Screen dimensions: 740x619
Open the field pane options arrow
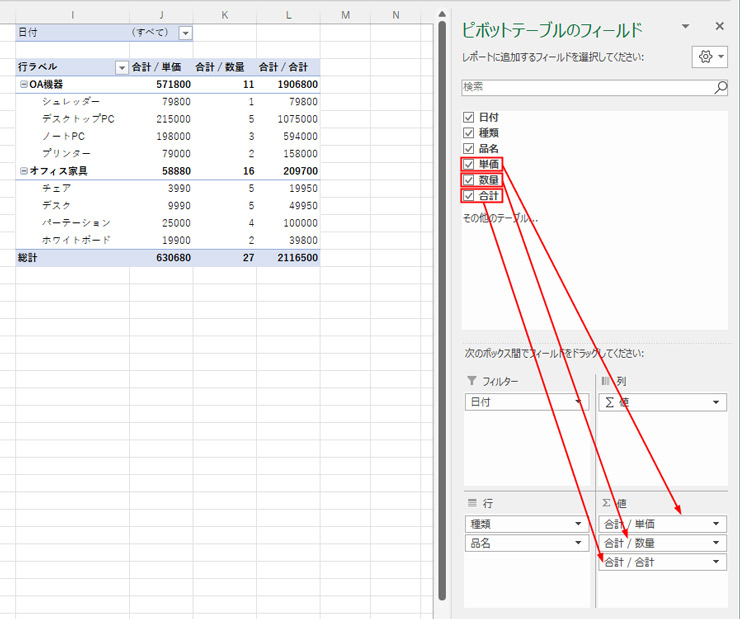(x=686, y=26)
